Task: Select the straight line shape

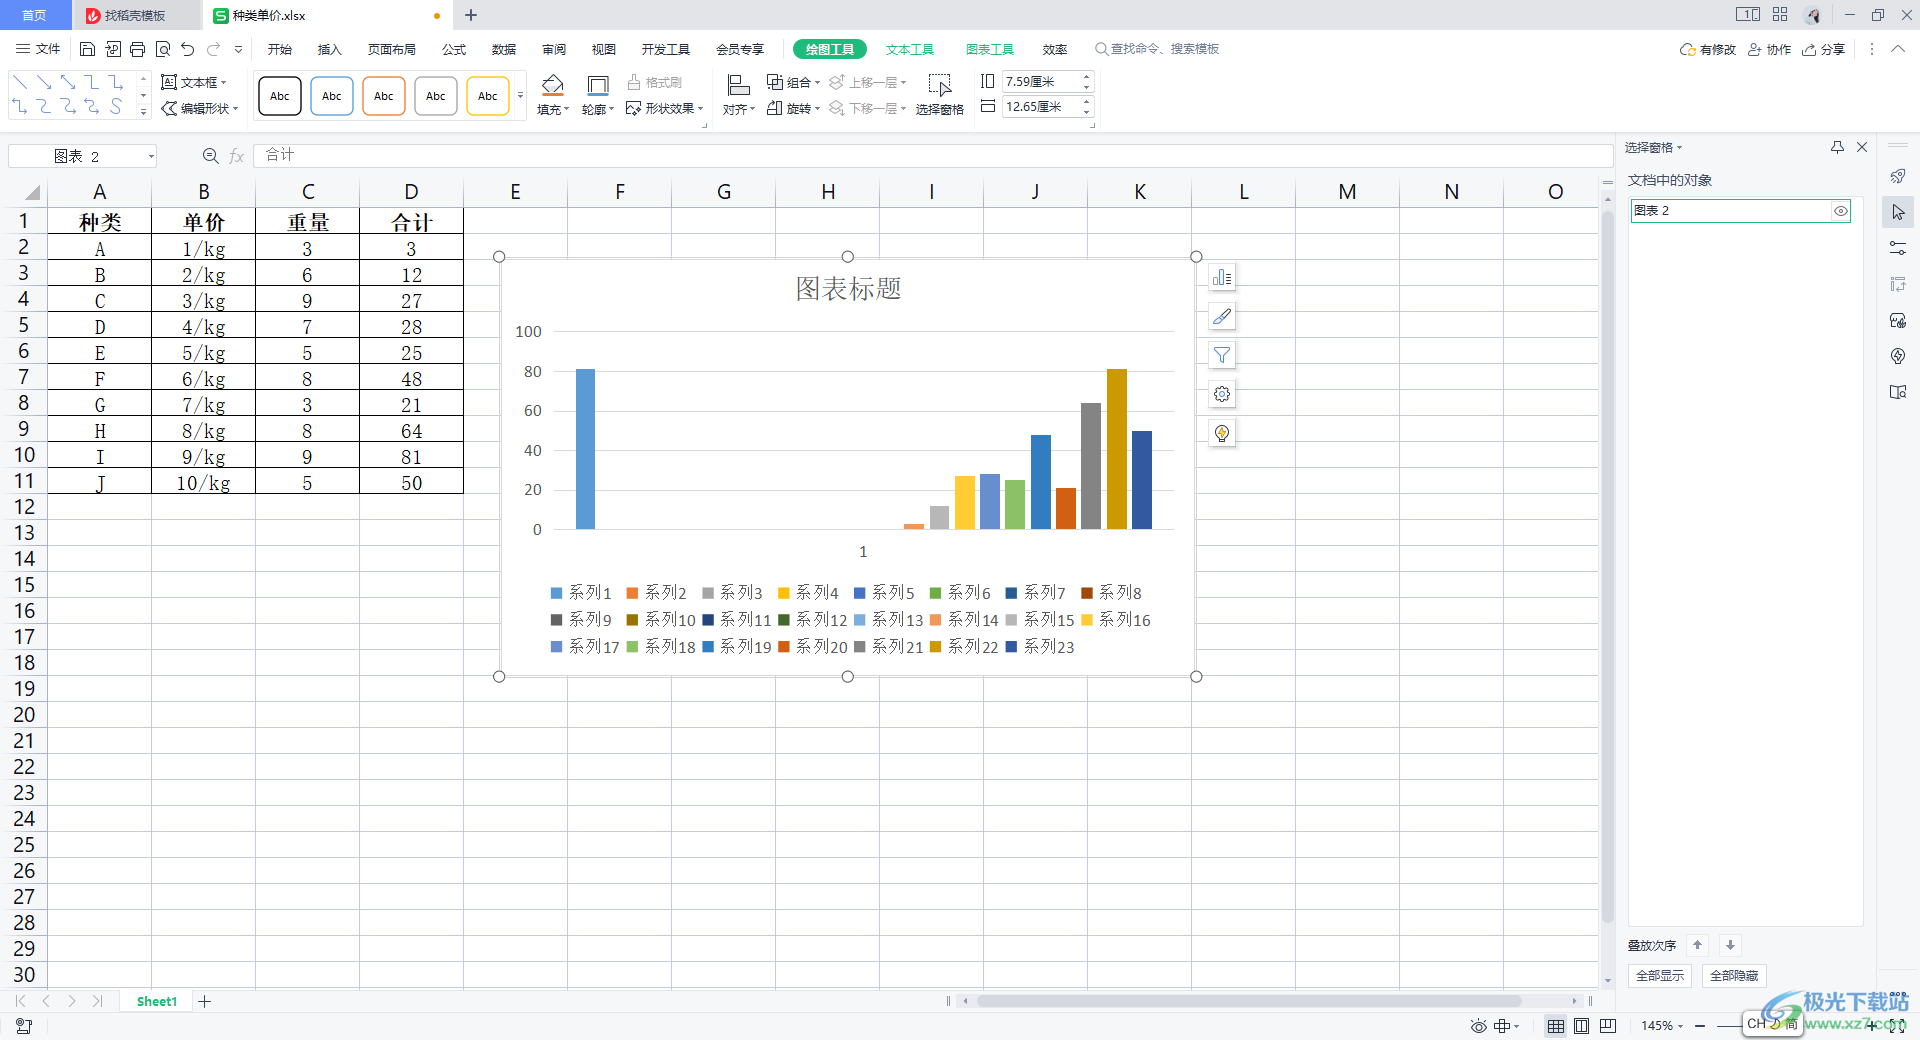Action: click(20, 82)
